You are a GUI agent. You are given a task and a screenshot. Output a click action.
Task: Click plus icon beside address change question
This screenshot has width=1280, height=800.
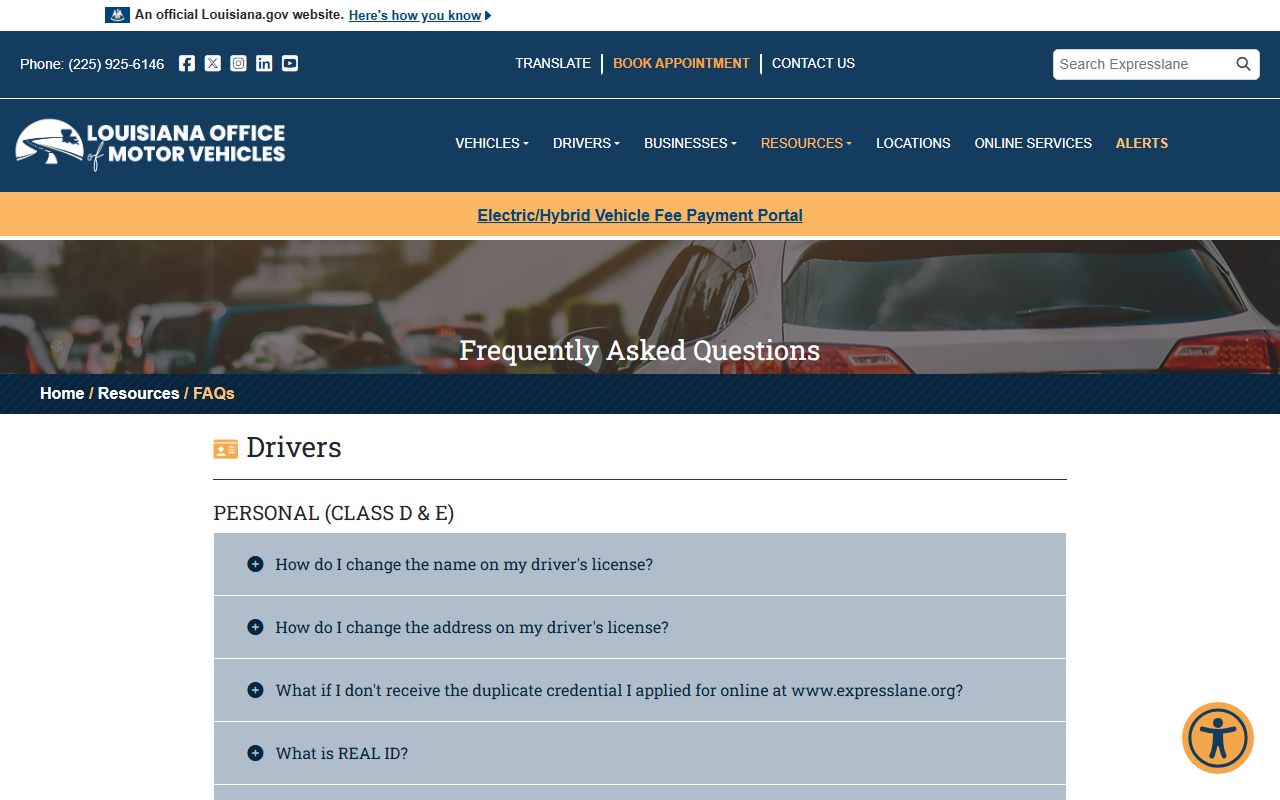[255, 627]
